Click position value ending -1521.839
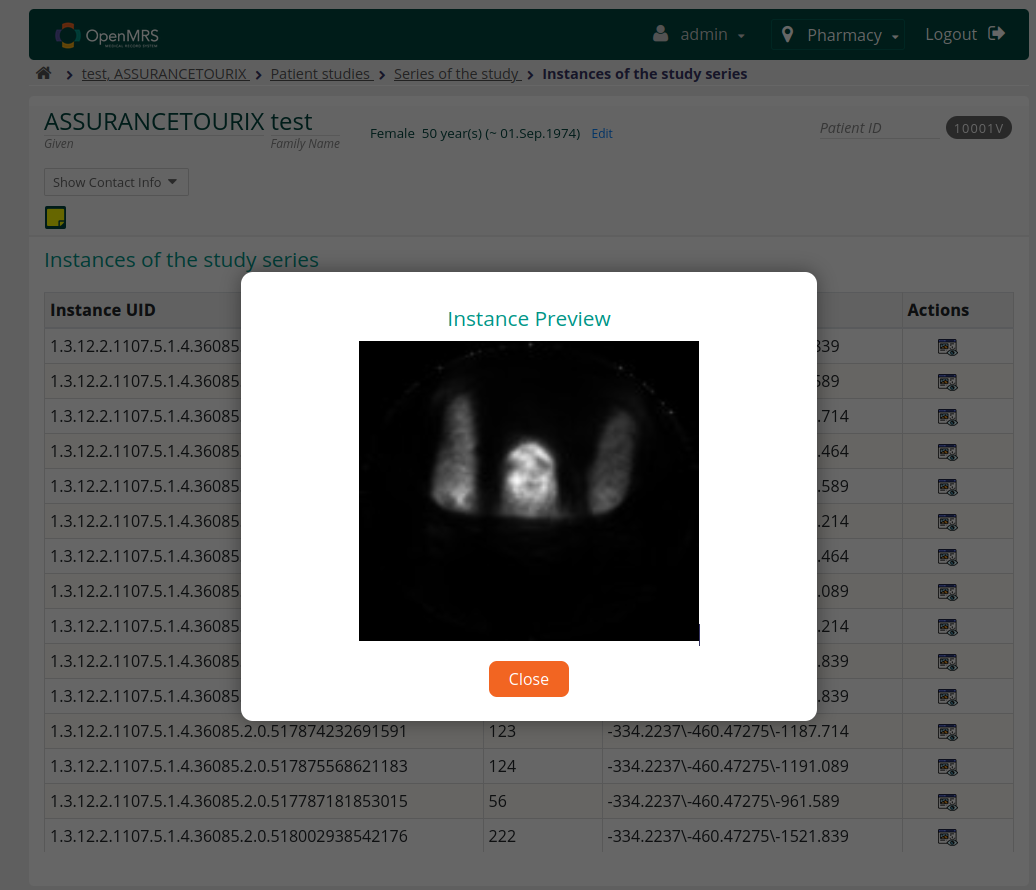The width and height of the screenshot is (1036, 890). tap(727, 836)
